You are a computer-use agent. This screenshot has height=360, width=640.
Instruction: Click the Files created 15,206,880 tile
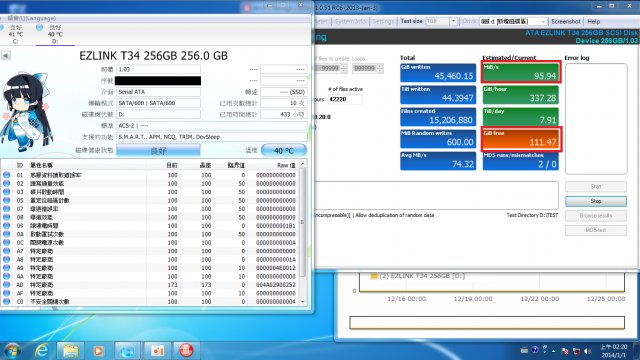click(438, 117)
